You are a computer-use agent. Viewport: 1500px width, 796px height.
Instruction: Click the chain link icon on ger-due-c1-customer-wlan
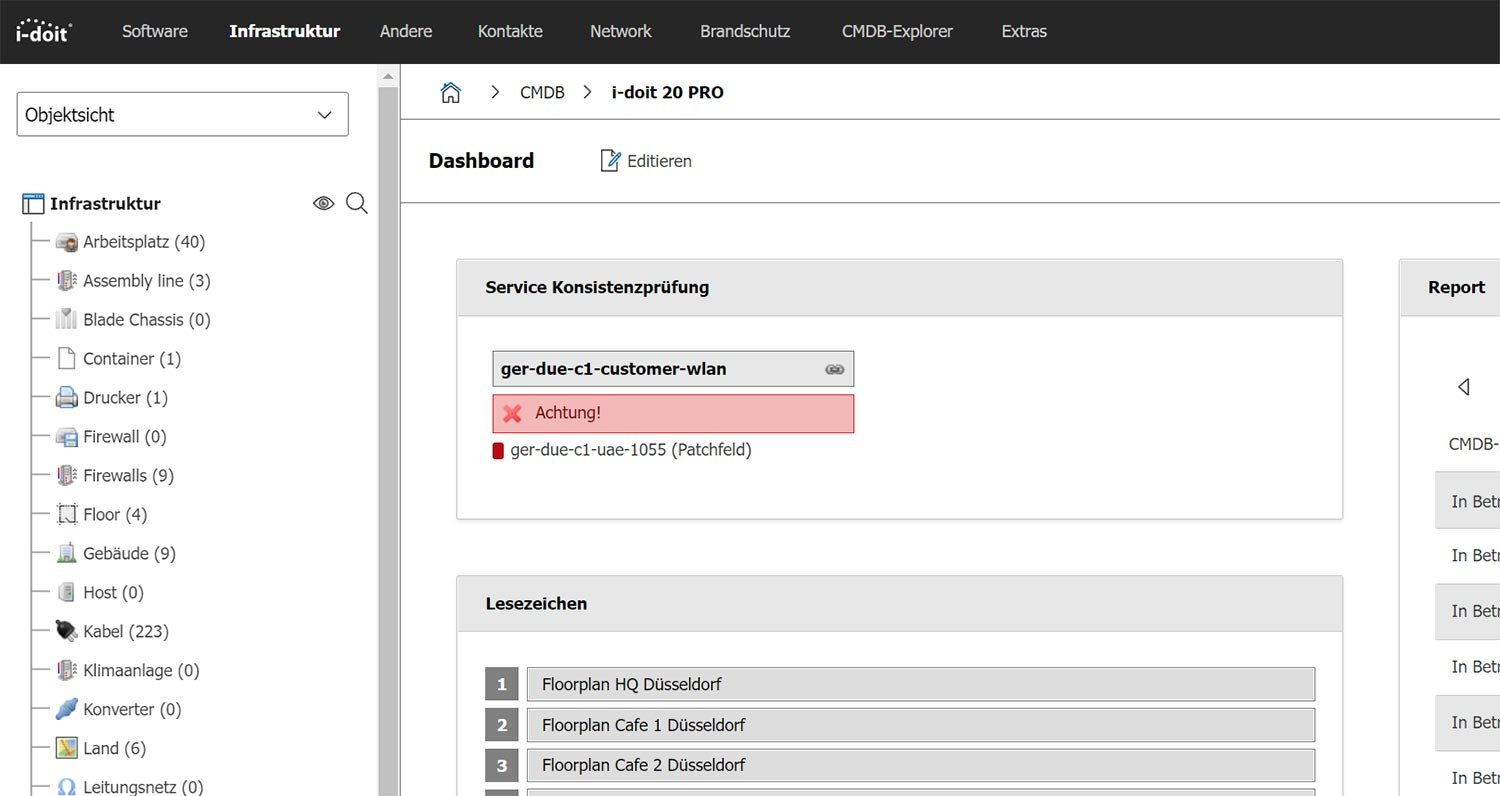pyautogui.click(x=834, y=369)
